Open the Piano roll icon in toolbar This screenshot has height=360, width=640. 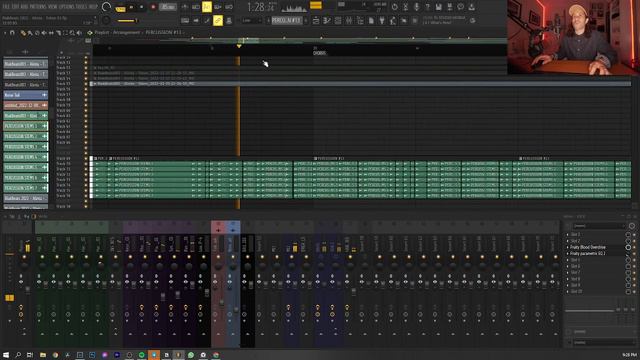pyautogui.click(x=327, y=20)
